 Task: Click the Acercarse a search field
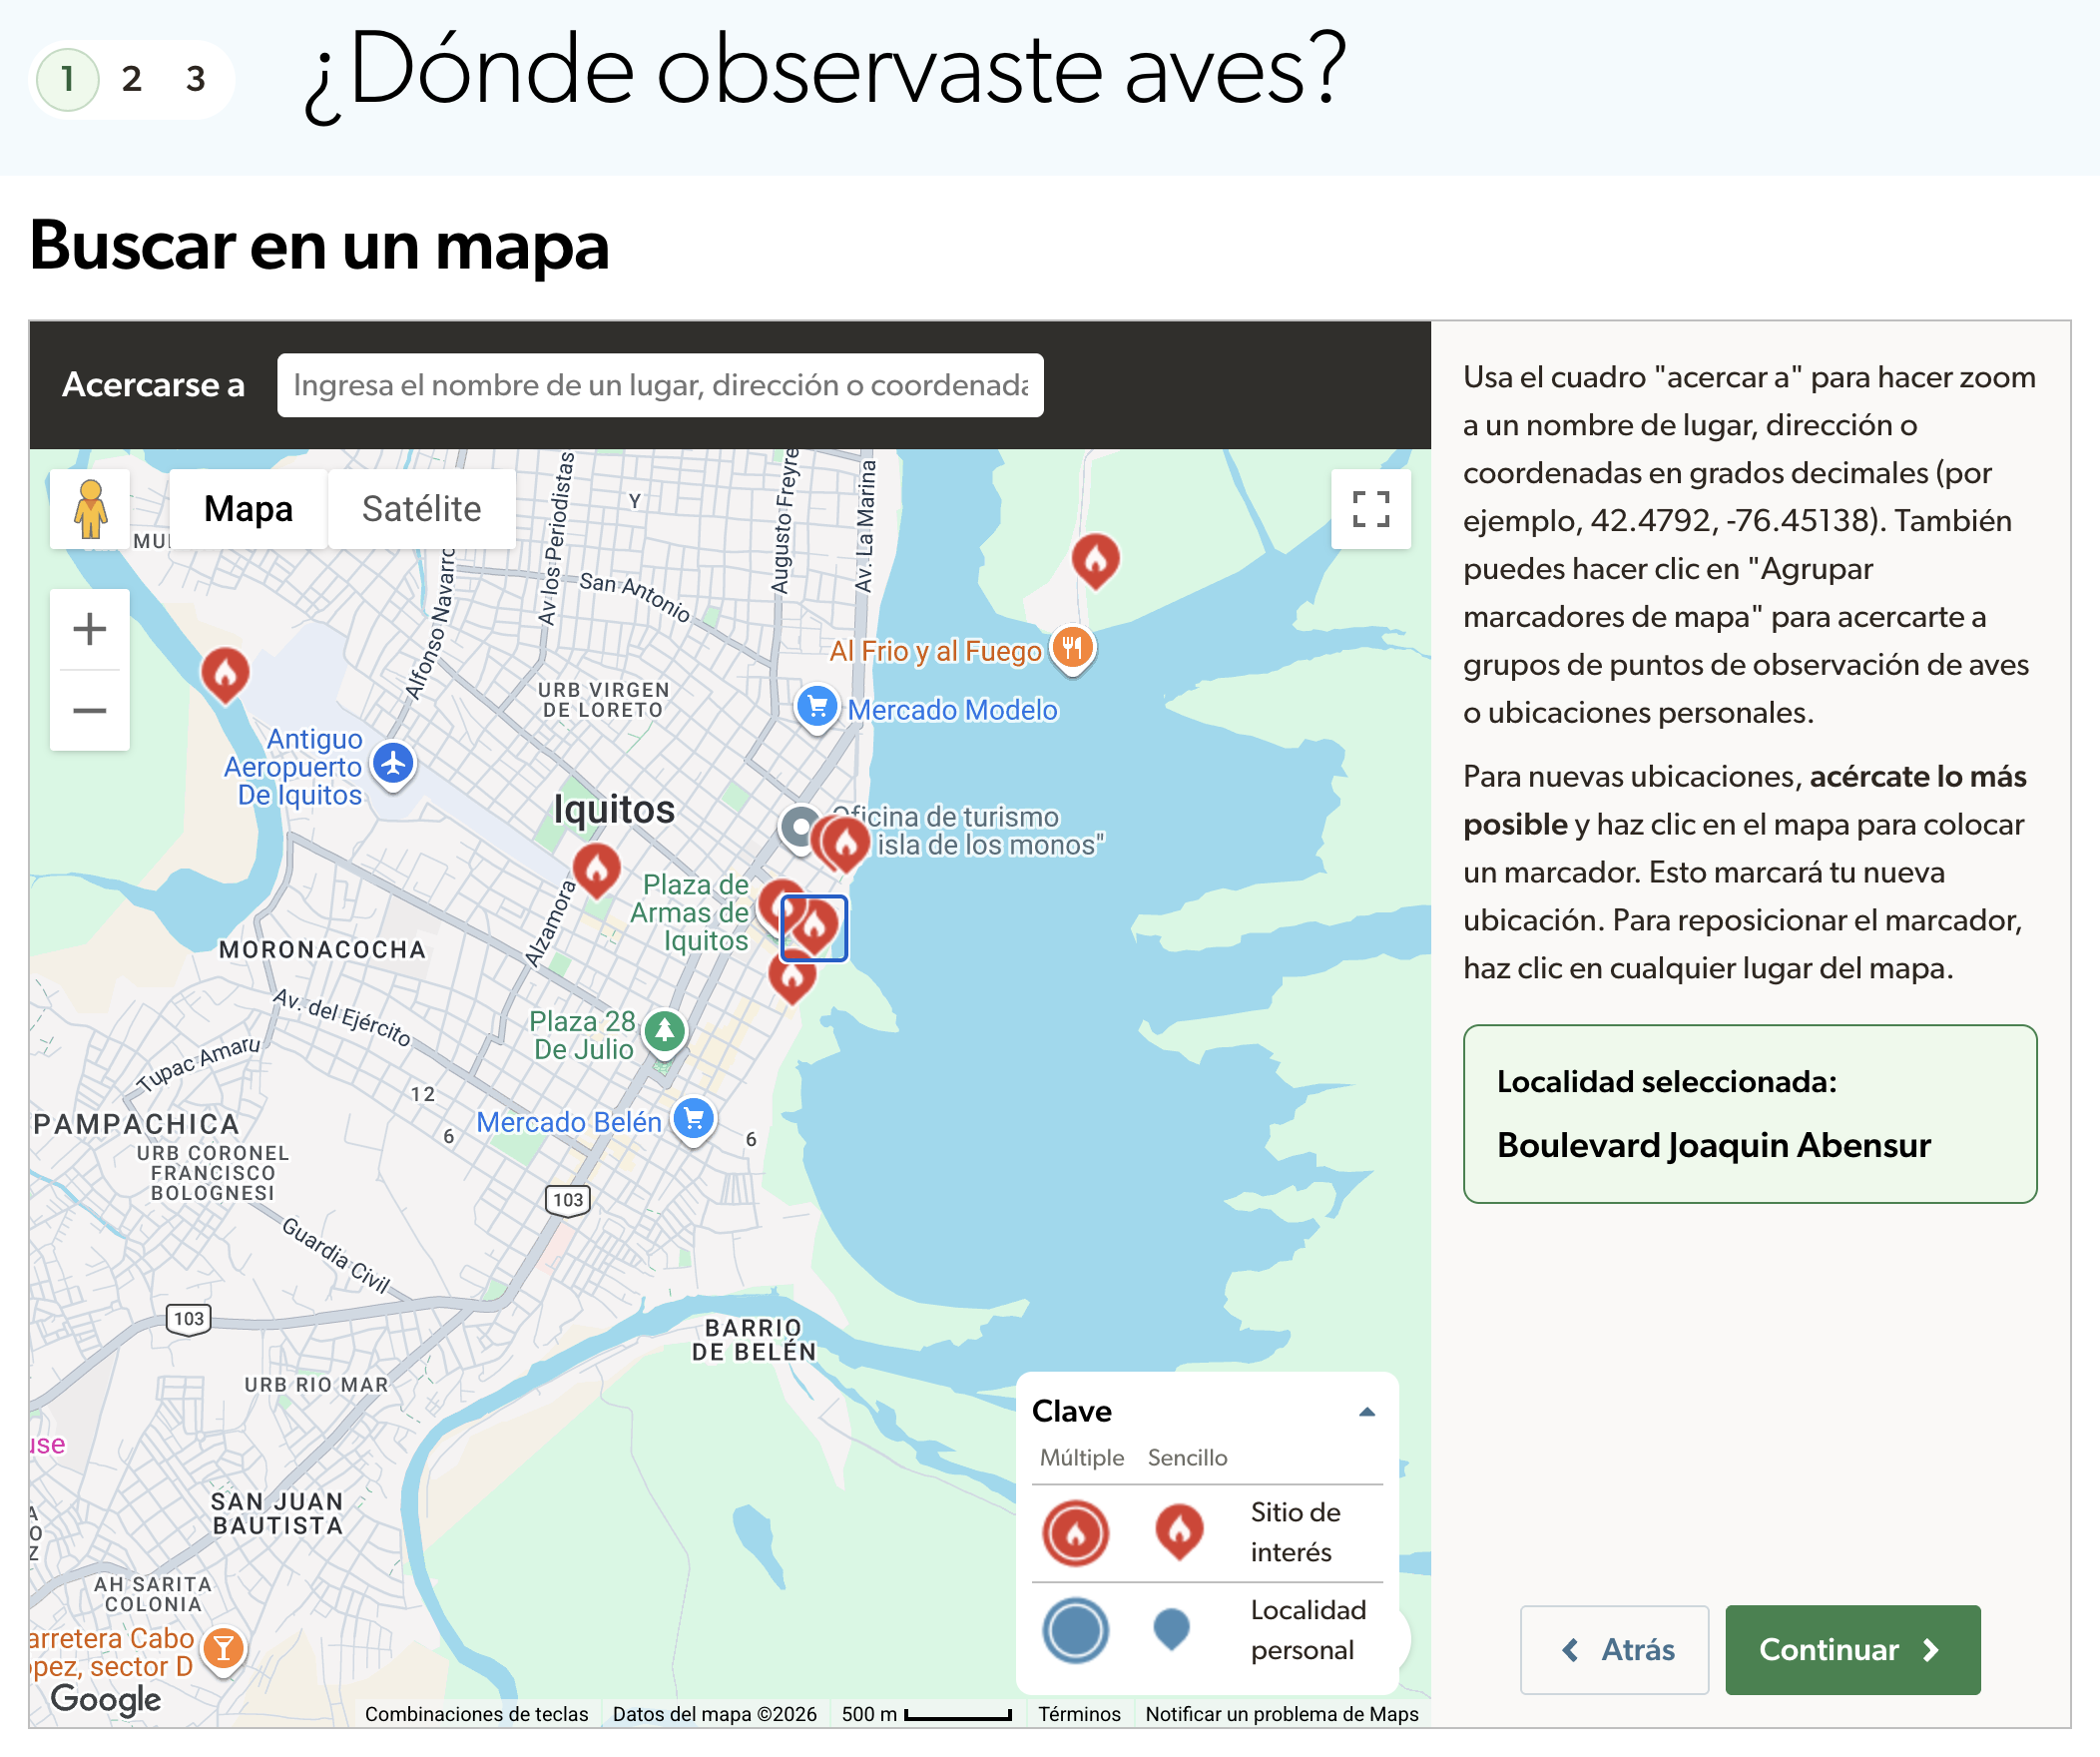pos(660,385)
